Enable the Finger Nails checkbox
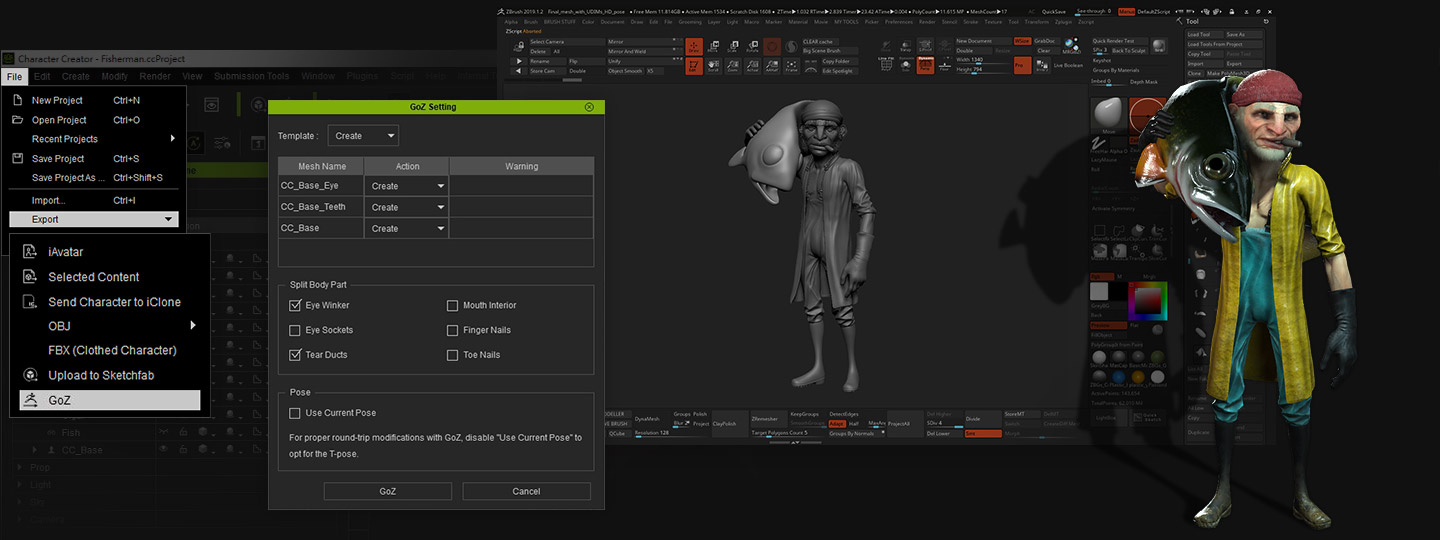1440x540 pixels. (453, 330)
